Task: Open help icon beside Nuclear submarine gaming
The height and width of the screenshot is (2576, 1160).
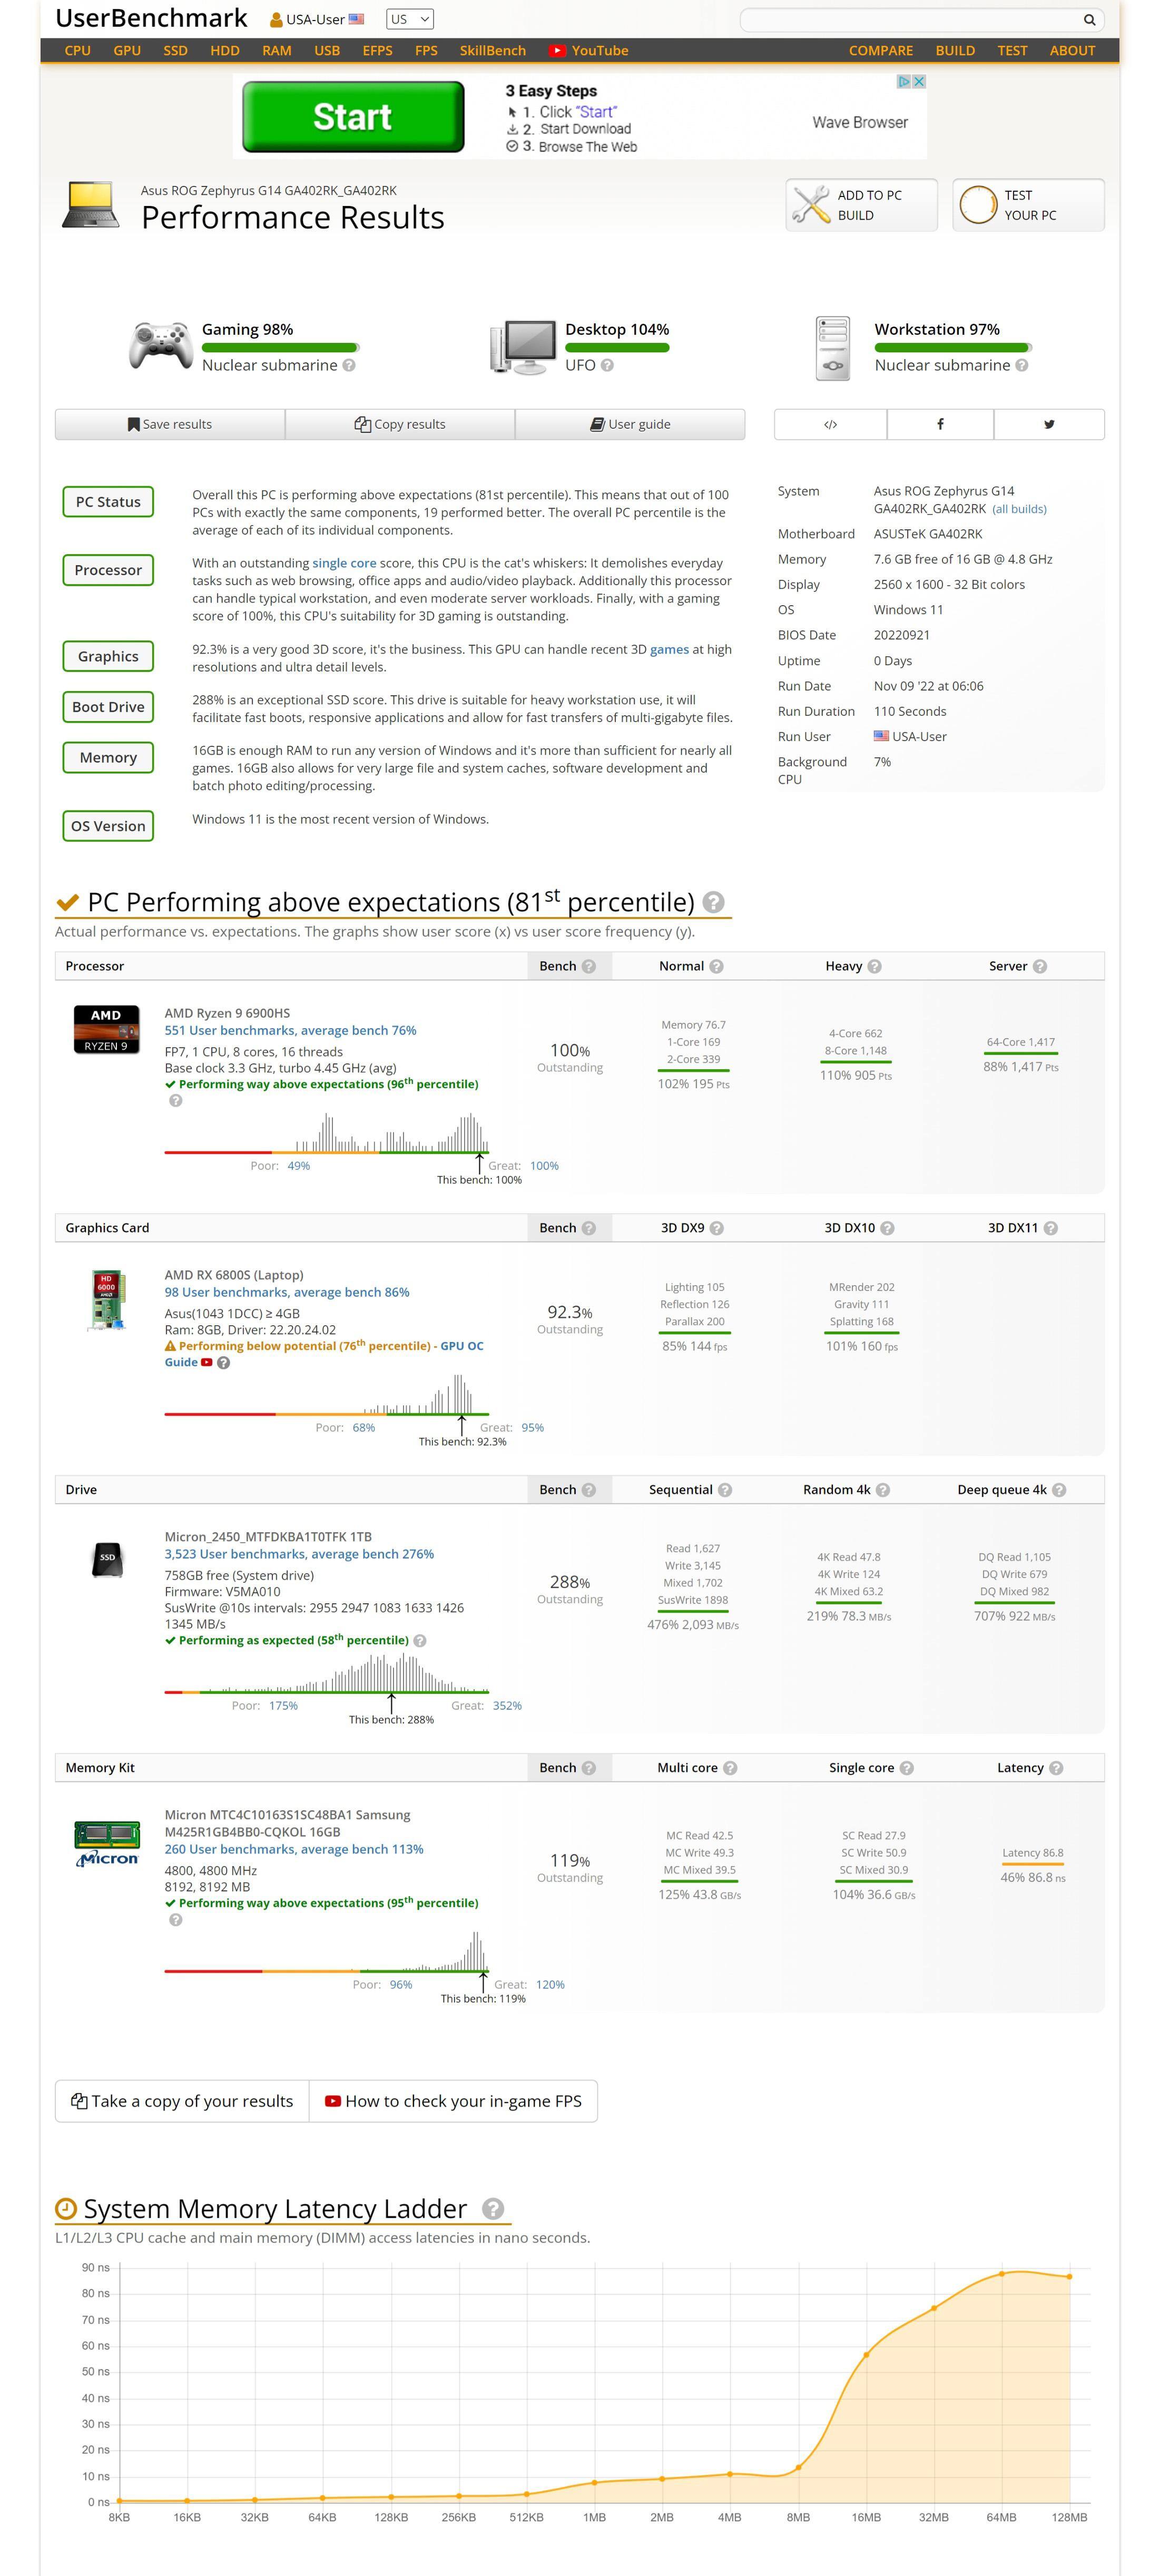Action: click(349, 366)
